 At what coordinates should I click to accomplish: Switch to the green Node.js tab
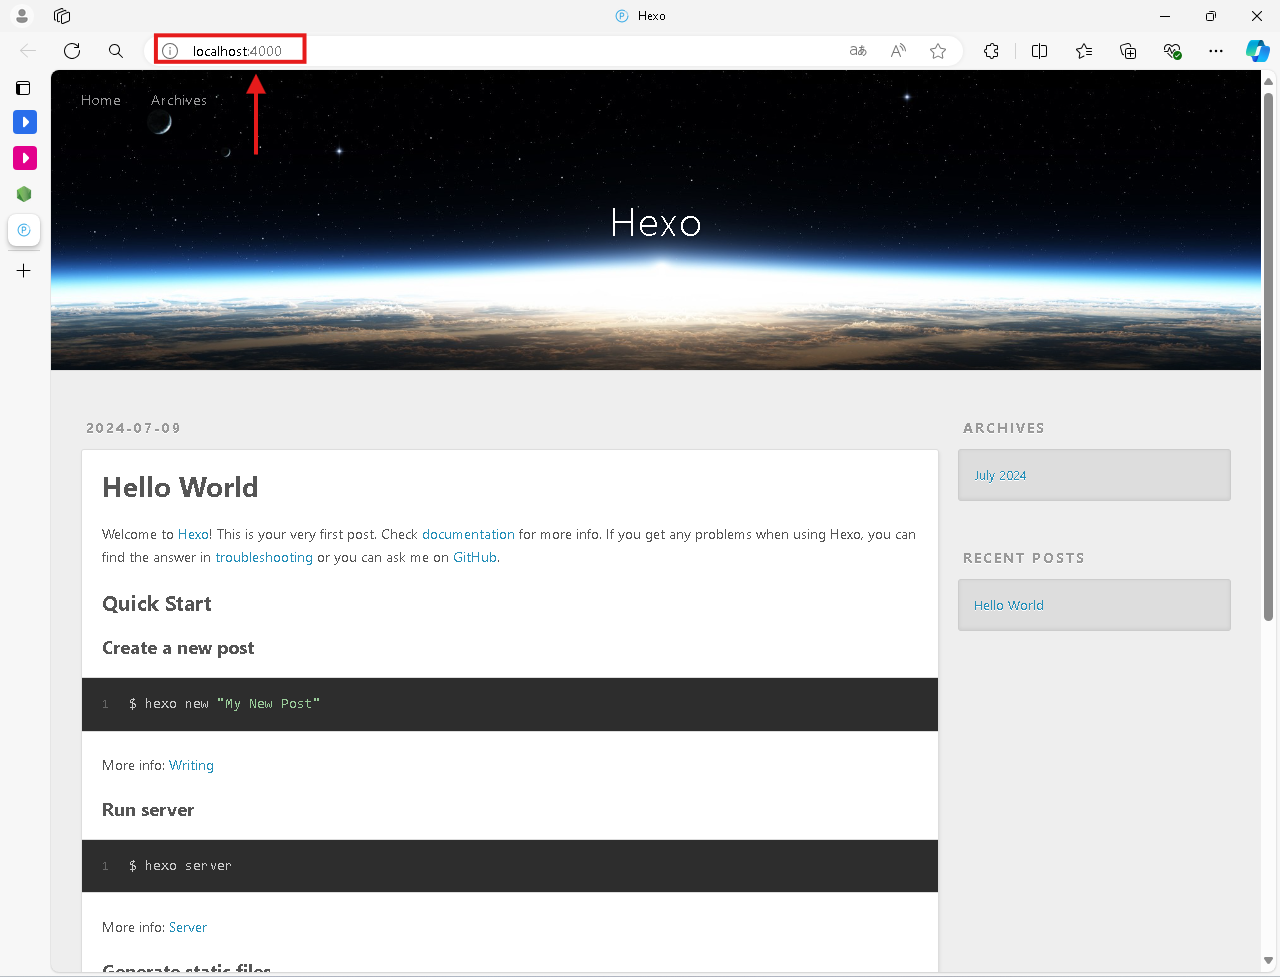[24, 194]
